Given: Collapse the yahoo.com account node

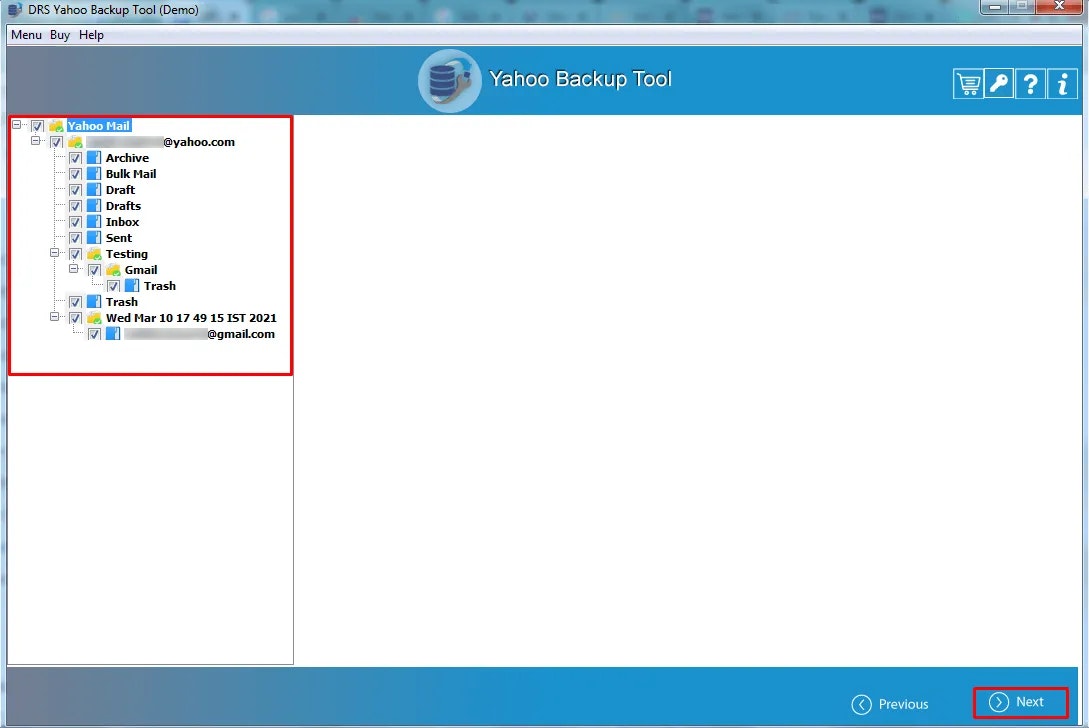Looking at the screenshot, I should pyautogui.click(x=35, y=140).
